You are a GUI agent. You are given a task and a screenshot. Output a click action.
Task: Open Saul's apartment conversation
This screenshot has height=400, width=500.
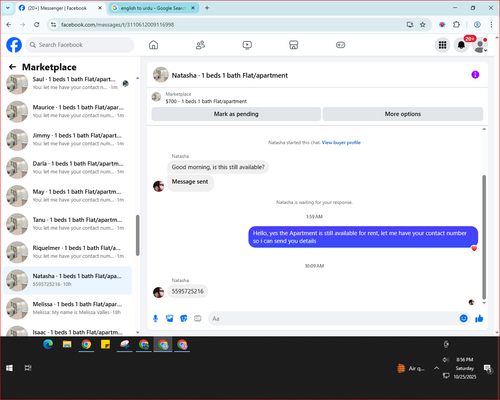point(68,83)
